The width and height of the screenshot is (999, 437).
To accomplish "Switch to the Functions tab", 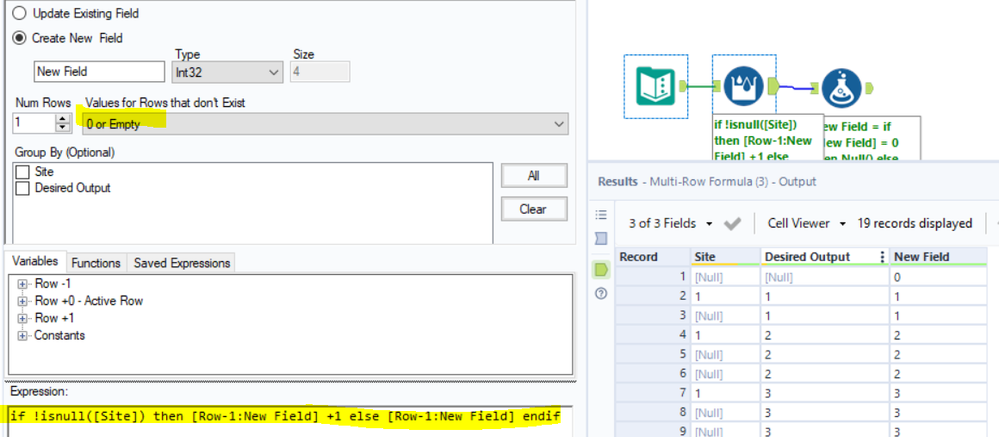I will click(96, 263).
